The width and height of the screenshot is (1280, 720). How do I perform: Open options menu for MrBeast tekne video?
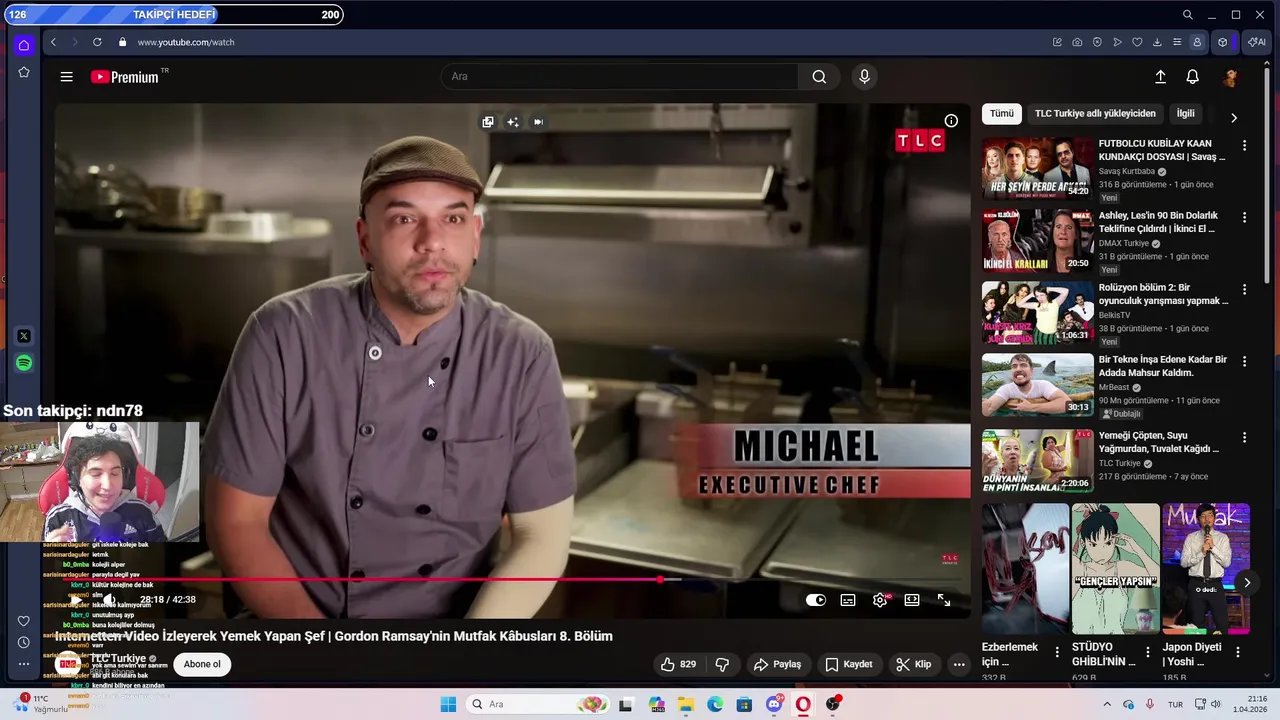click(1244, 361)
